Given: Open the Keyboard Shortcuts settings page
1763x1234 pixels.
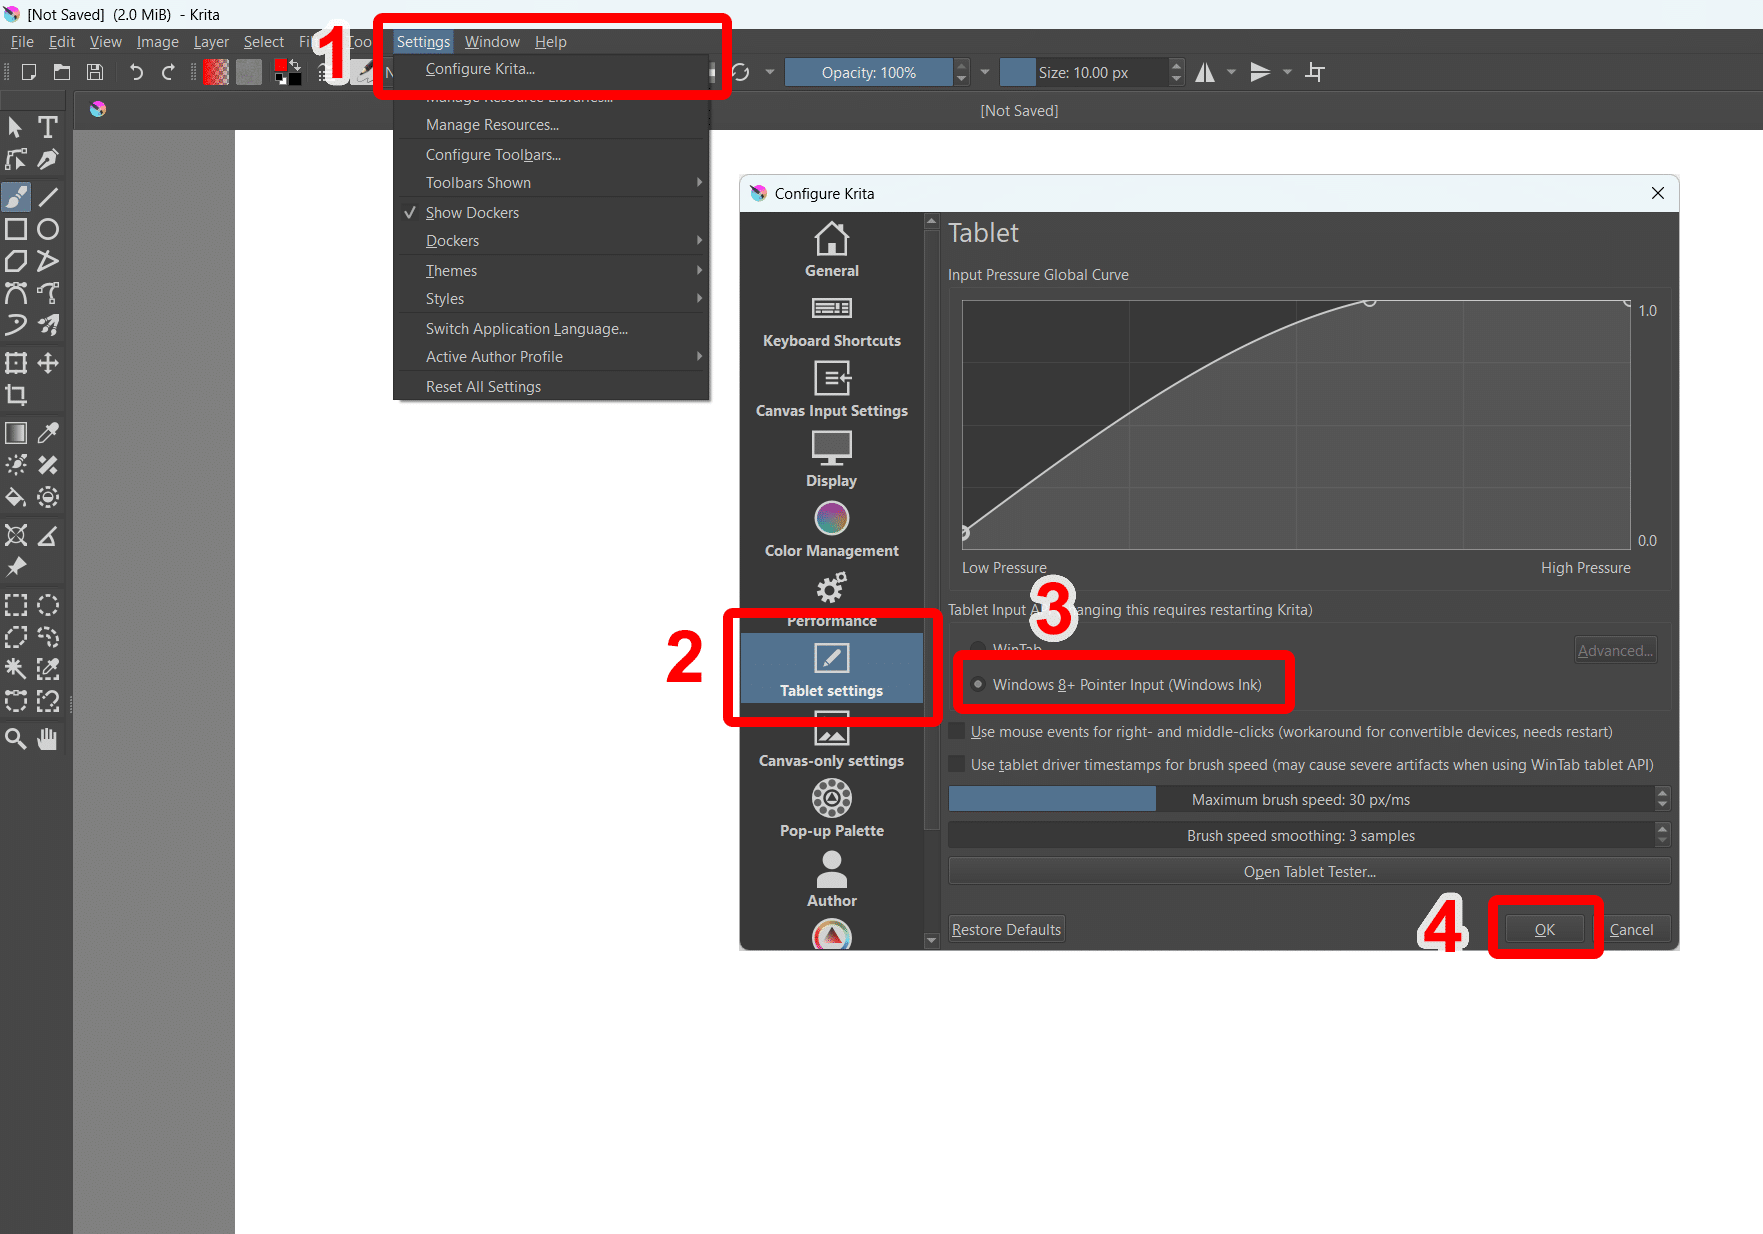Looking at the screenshot, I should tap(831, 320).
